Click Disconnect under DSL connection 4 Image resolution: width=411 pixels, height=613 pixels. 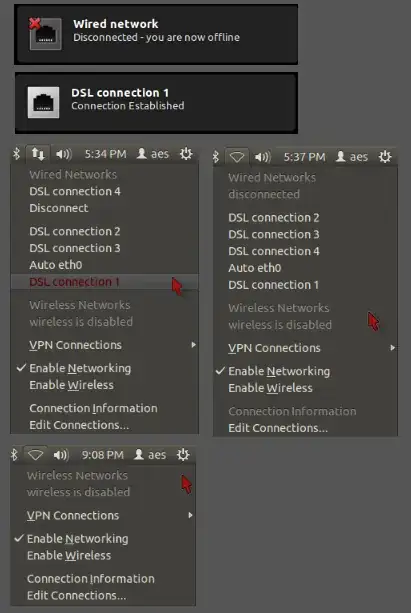point(59,208)
